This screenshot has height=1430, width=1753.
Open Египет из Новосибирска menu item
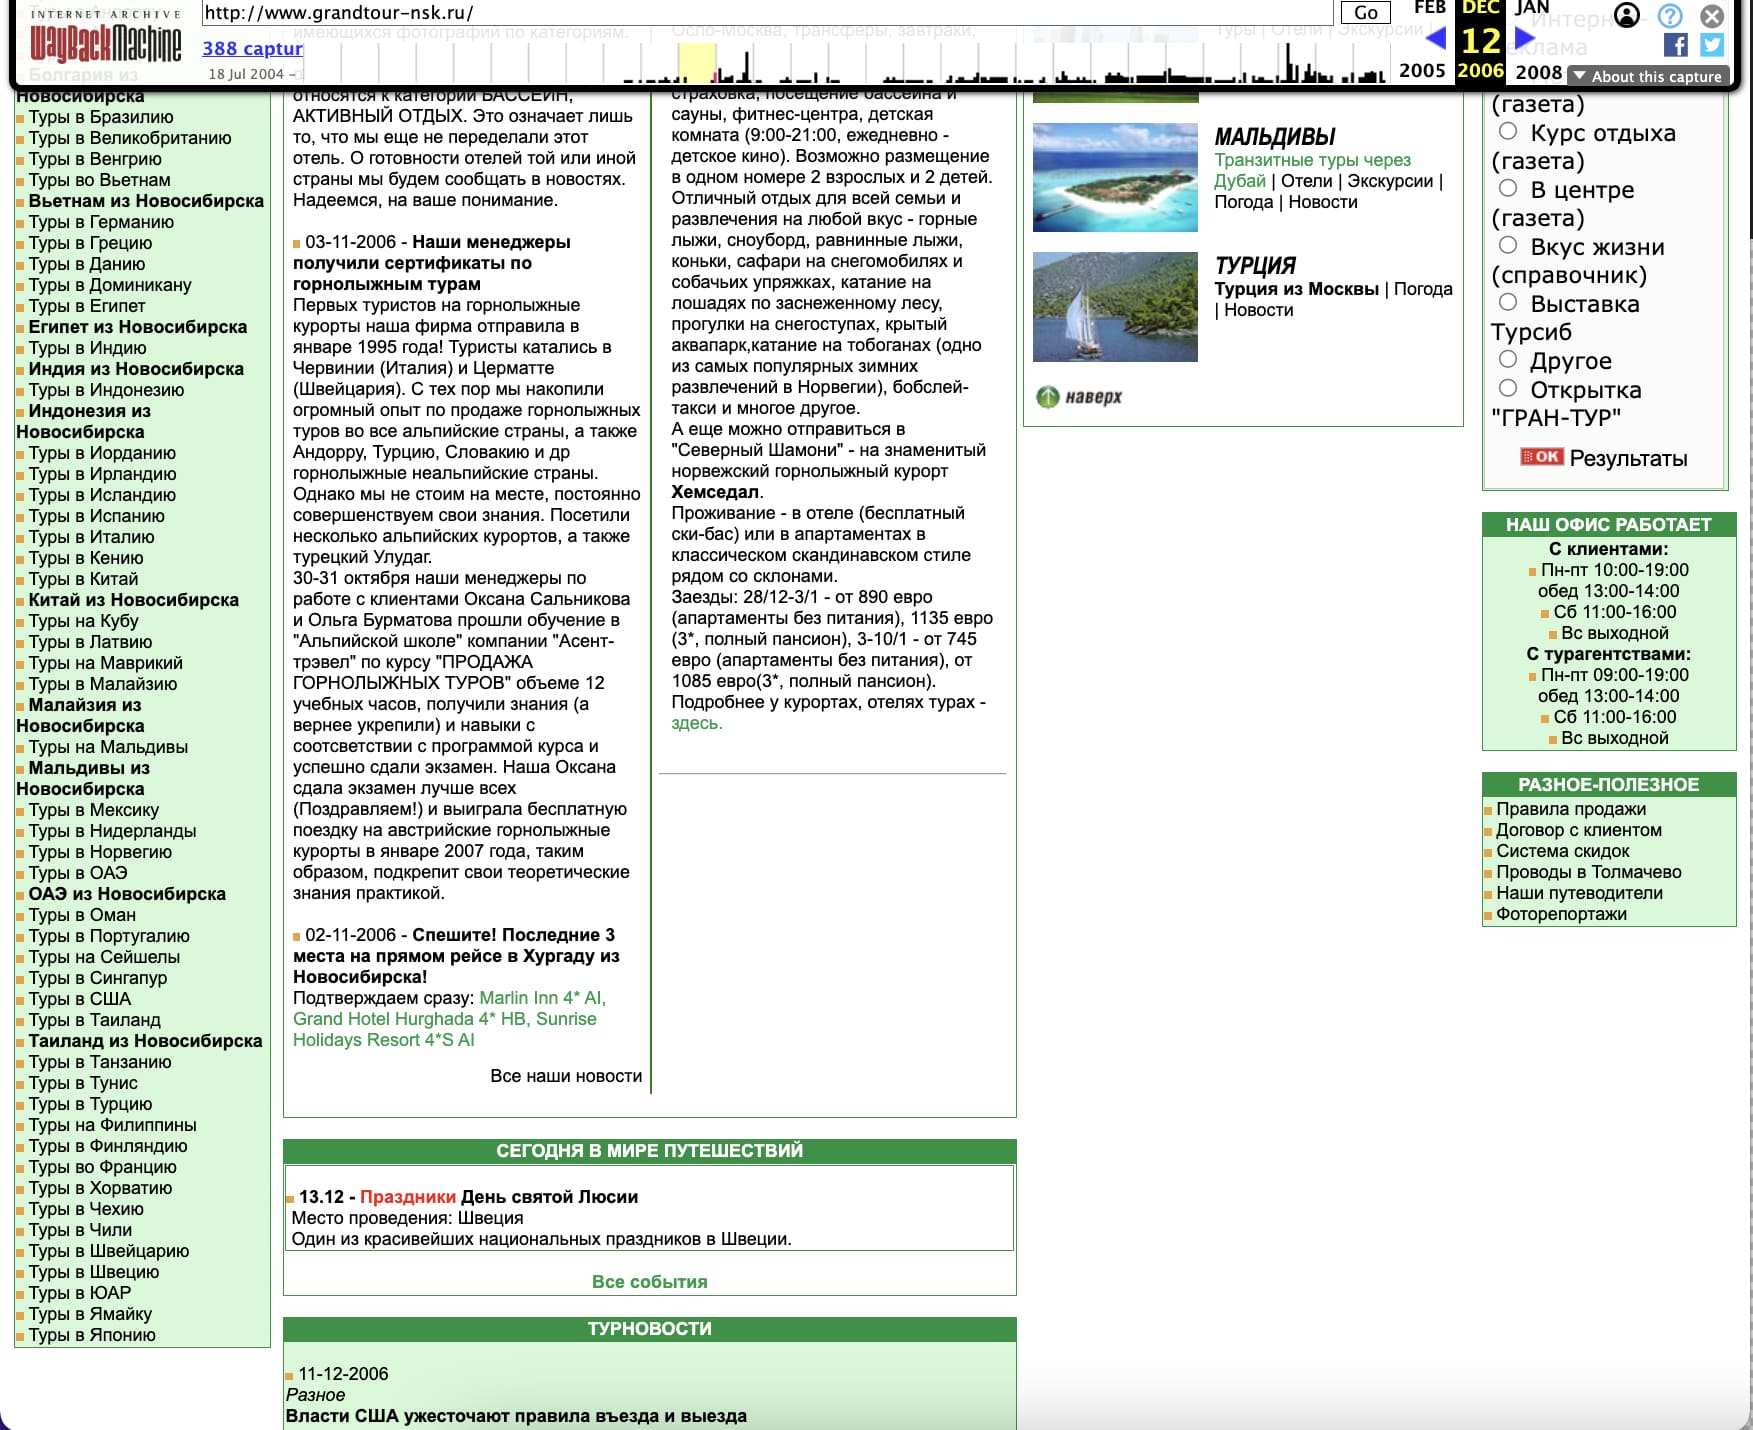coord(138,327)
